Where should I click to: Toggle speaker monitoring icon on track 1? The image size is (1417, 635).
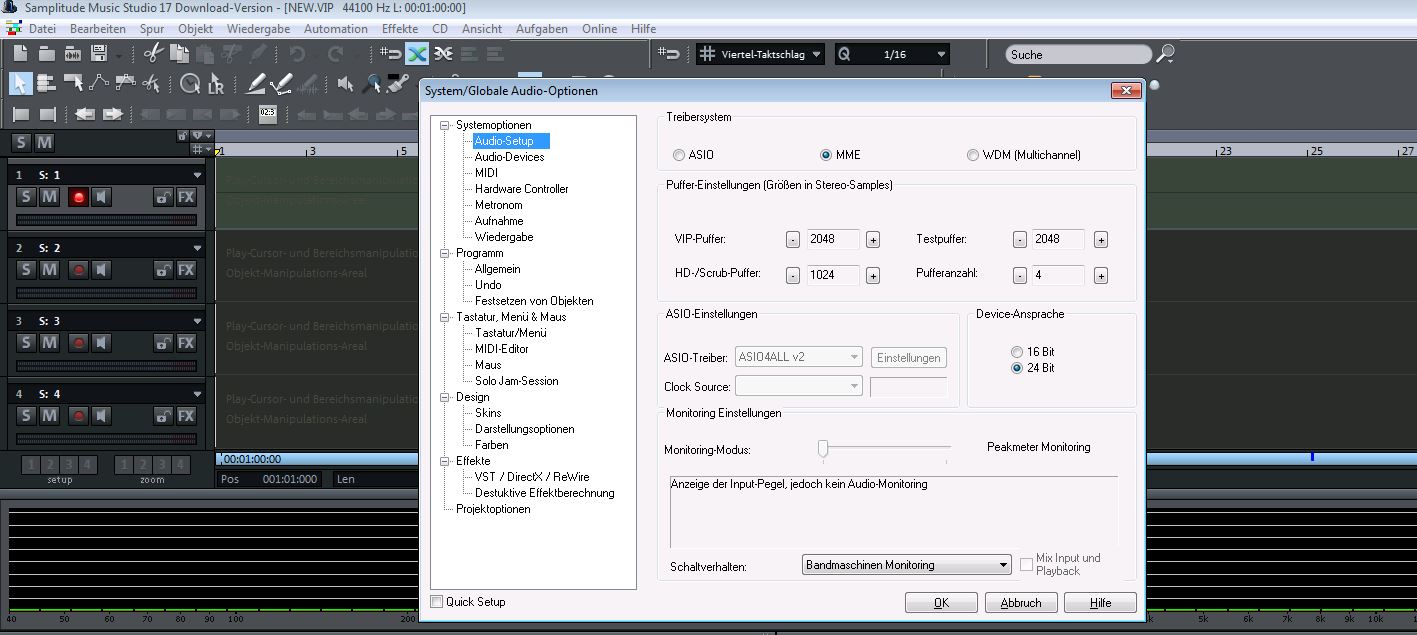click(x=101, y=197)
